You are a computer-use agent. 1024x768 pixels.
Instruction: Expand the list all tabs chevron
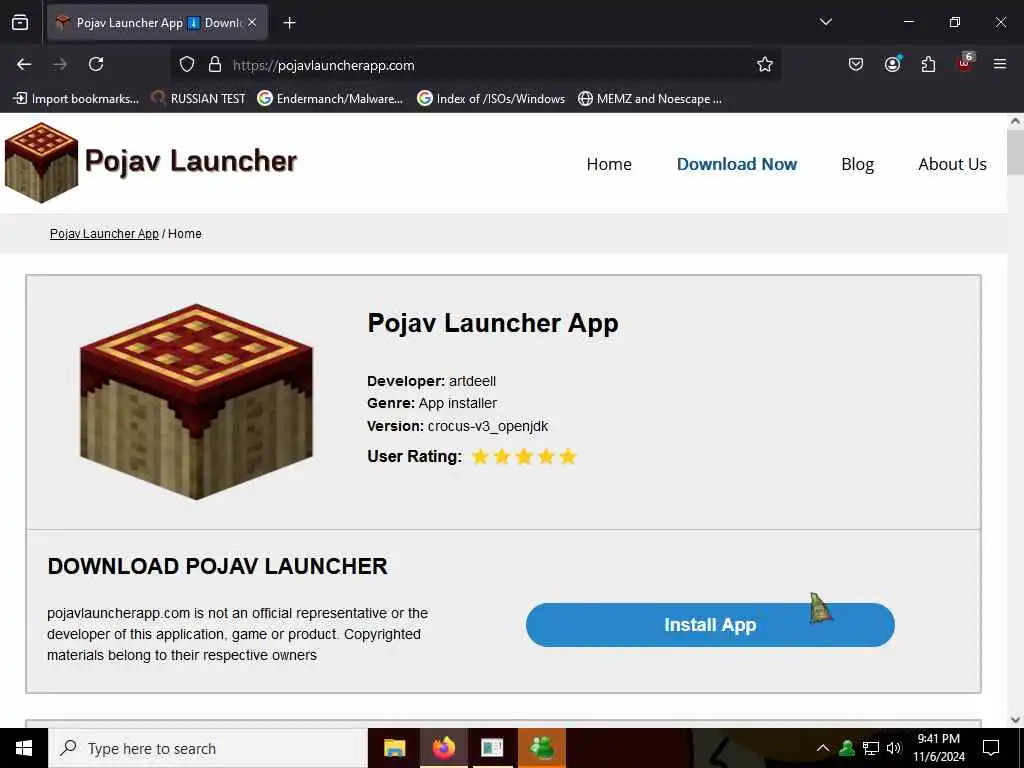coord(825,22)
